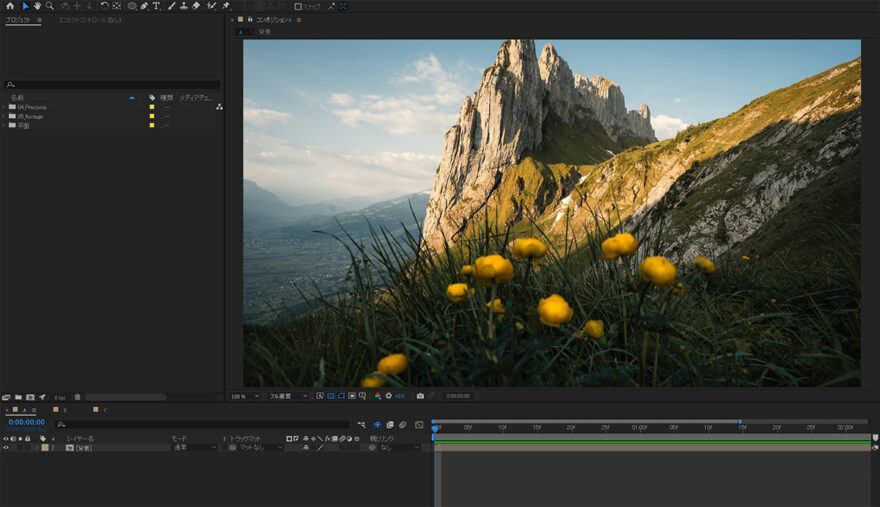Open the 通常 blending mode dropdown
The width and height of the screenshot is (880, 507).
click(x=194, y=447)
